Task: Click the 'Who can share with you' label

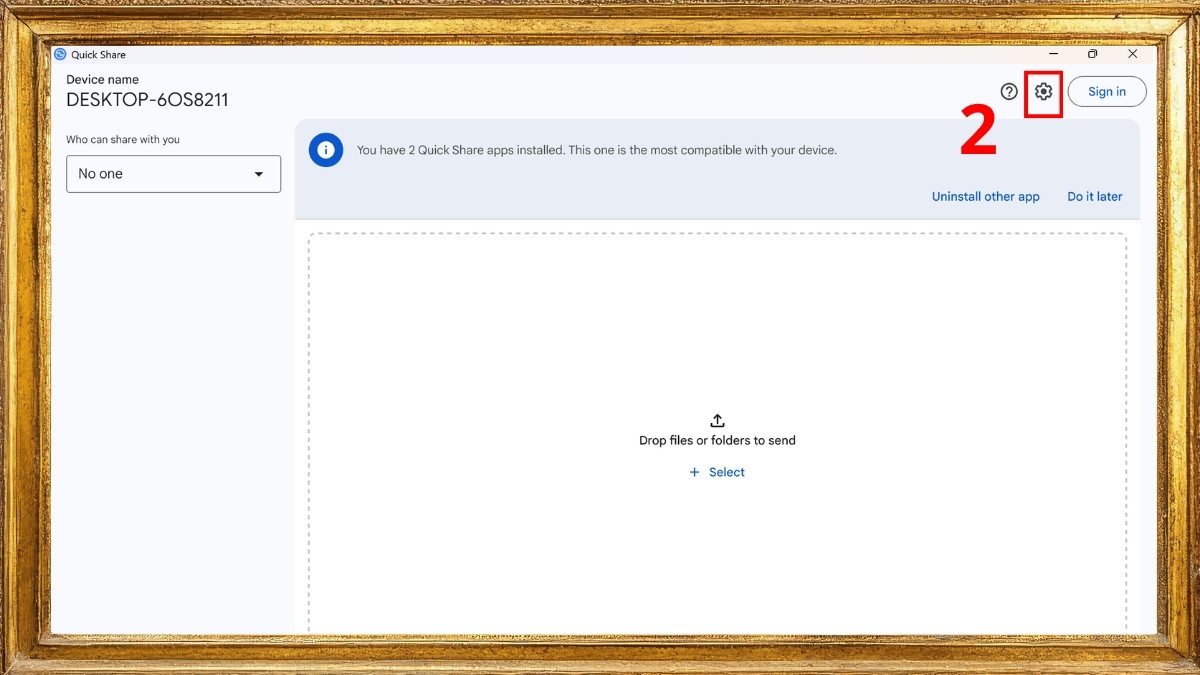Action: [123, 139]
